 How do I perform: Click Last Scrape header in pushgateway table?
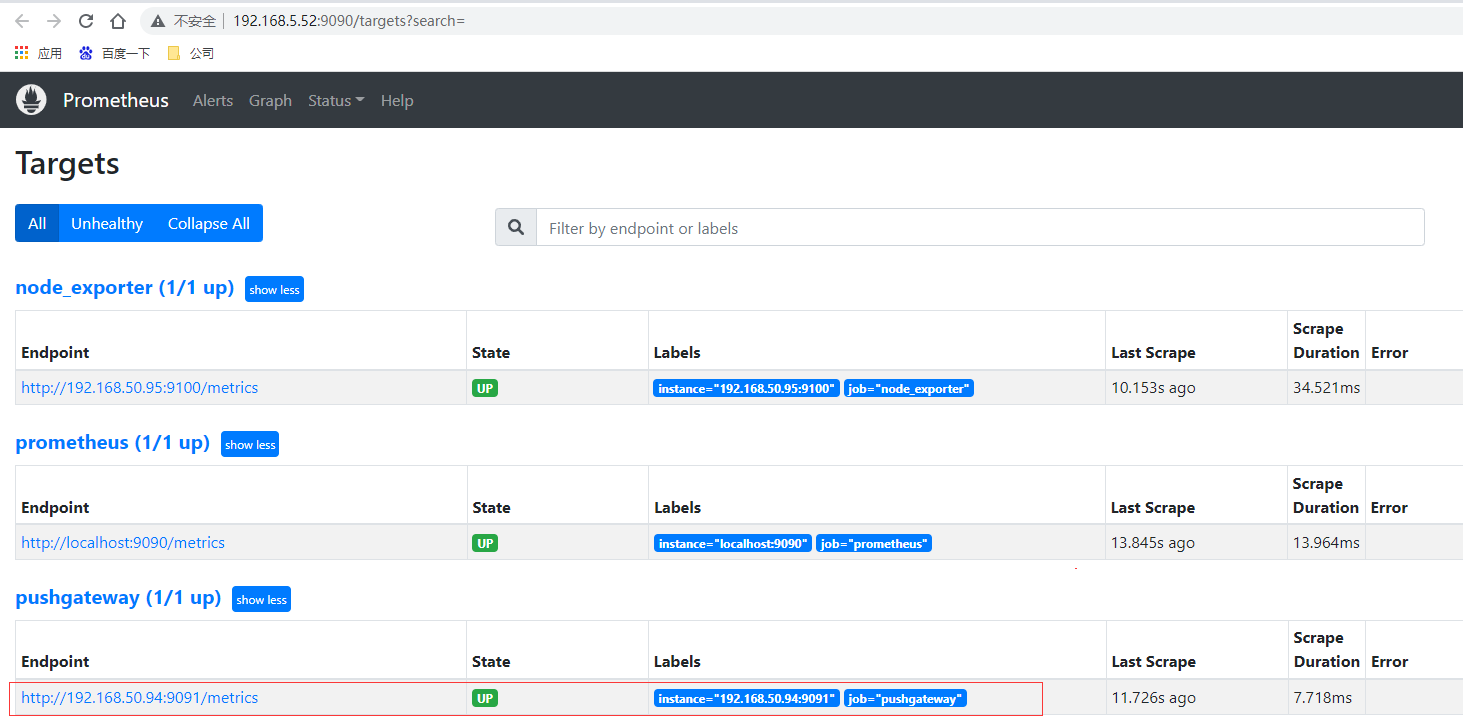point(1153,662)
